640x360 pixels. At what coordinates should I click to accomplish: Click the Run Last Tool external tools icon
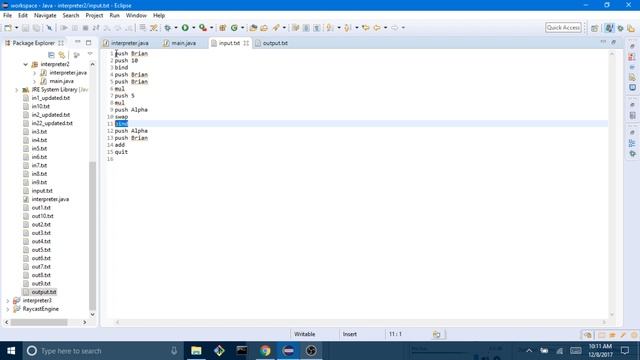(x=203, y=28)
